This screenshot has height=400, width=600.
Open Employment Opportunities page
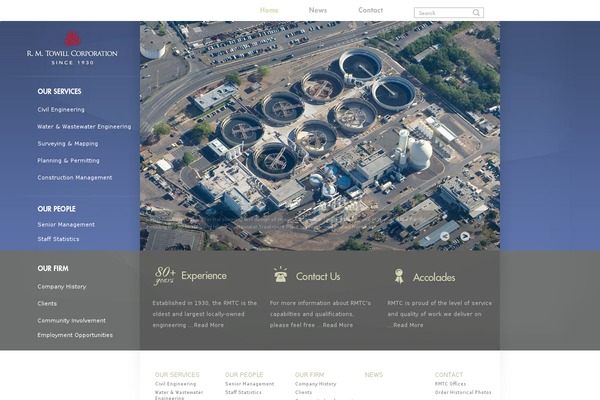tap(75, 335)
